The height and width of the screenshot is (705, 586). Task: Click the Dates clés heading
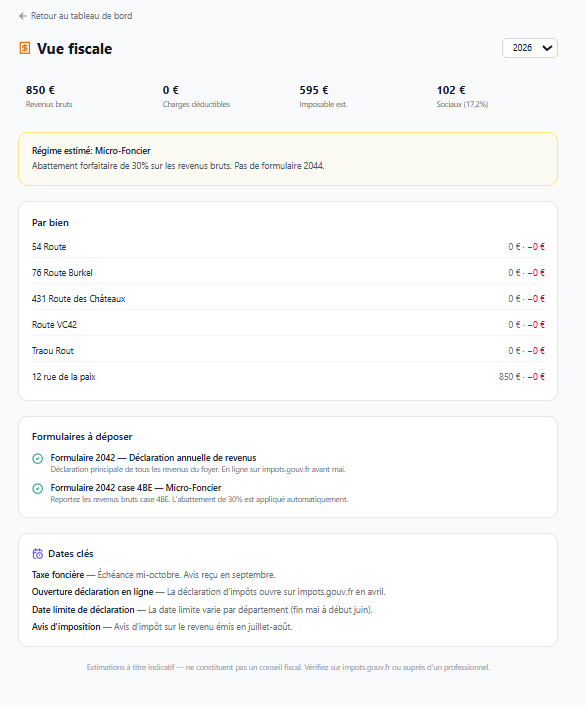[x=71, y=554]
